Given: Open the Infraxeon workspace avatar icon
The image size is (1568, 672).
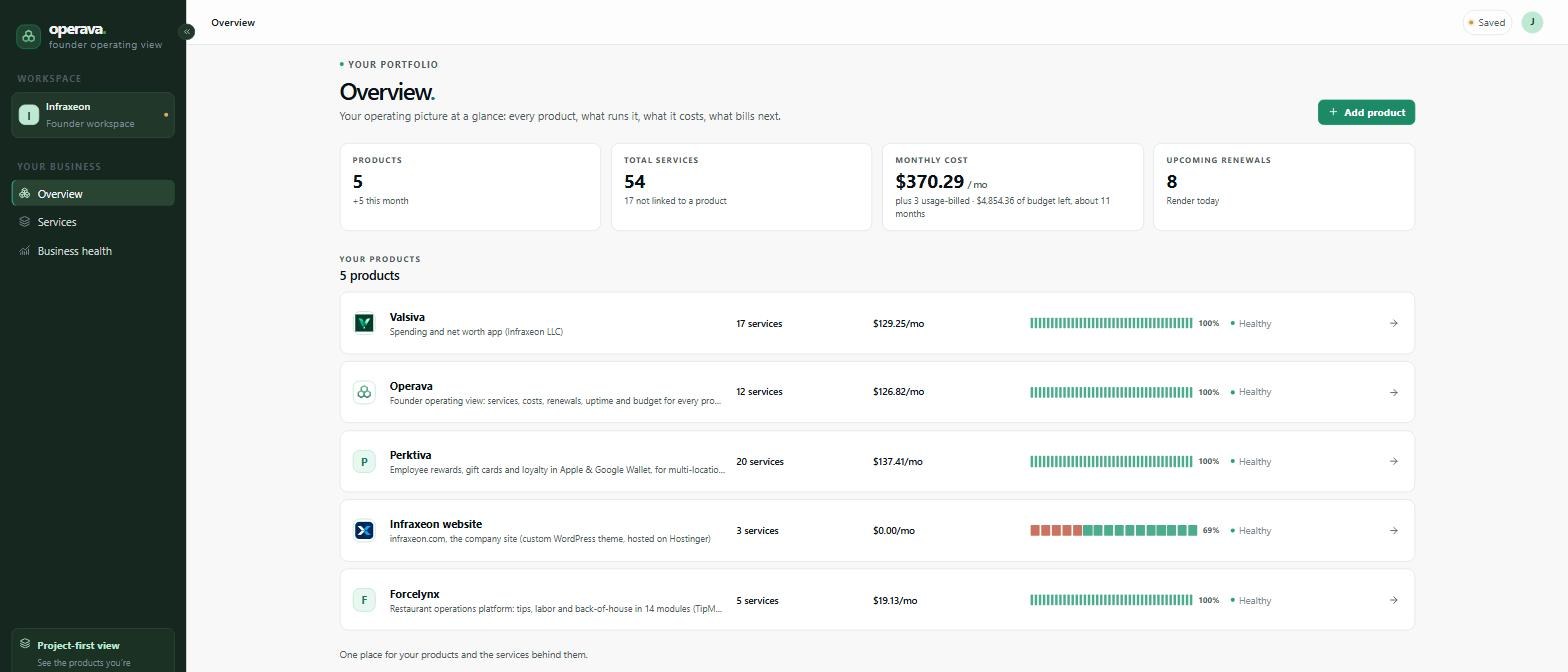Looking at the screenshot, I should pos(29,115).
